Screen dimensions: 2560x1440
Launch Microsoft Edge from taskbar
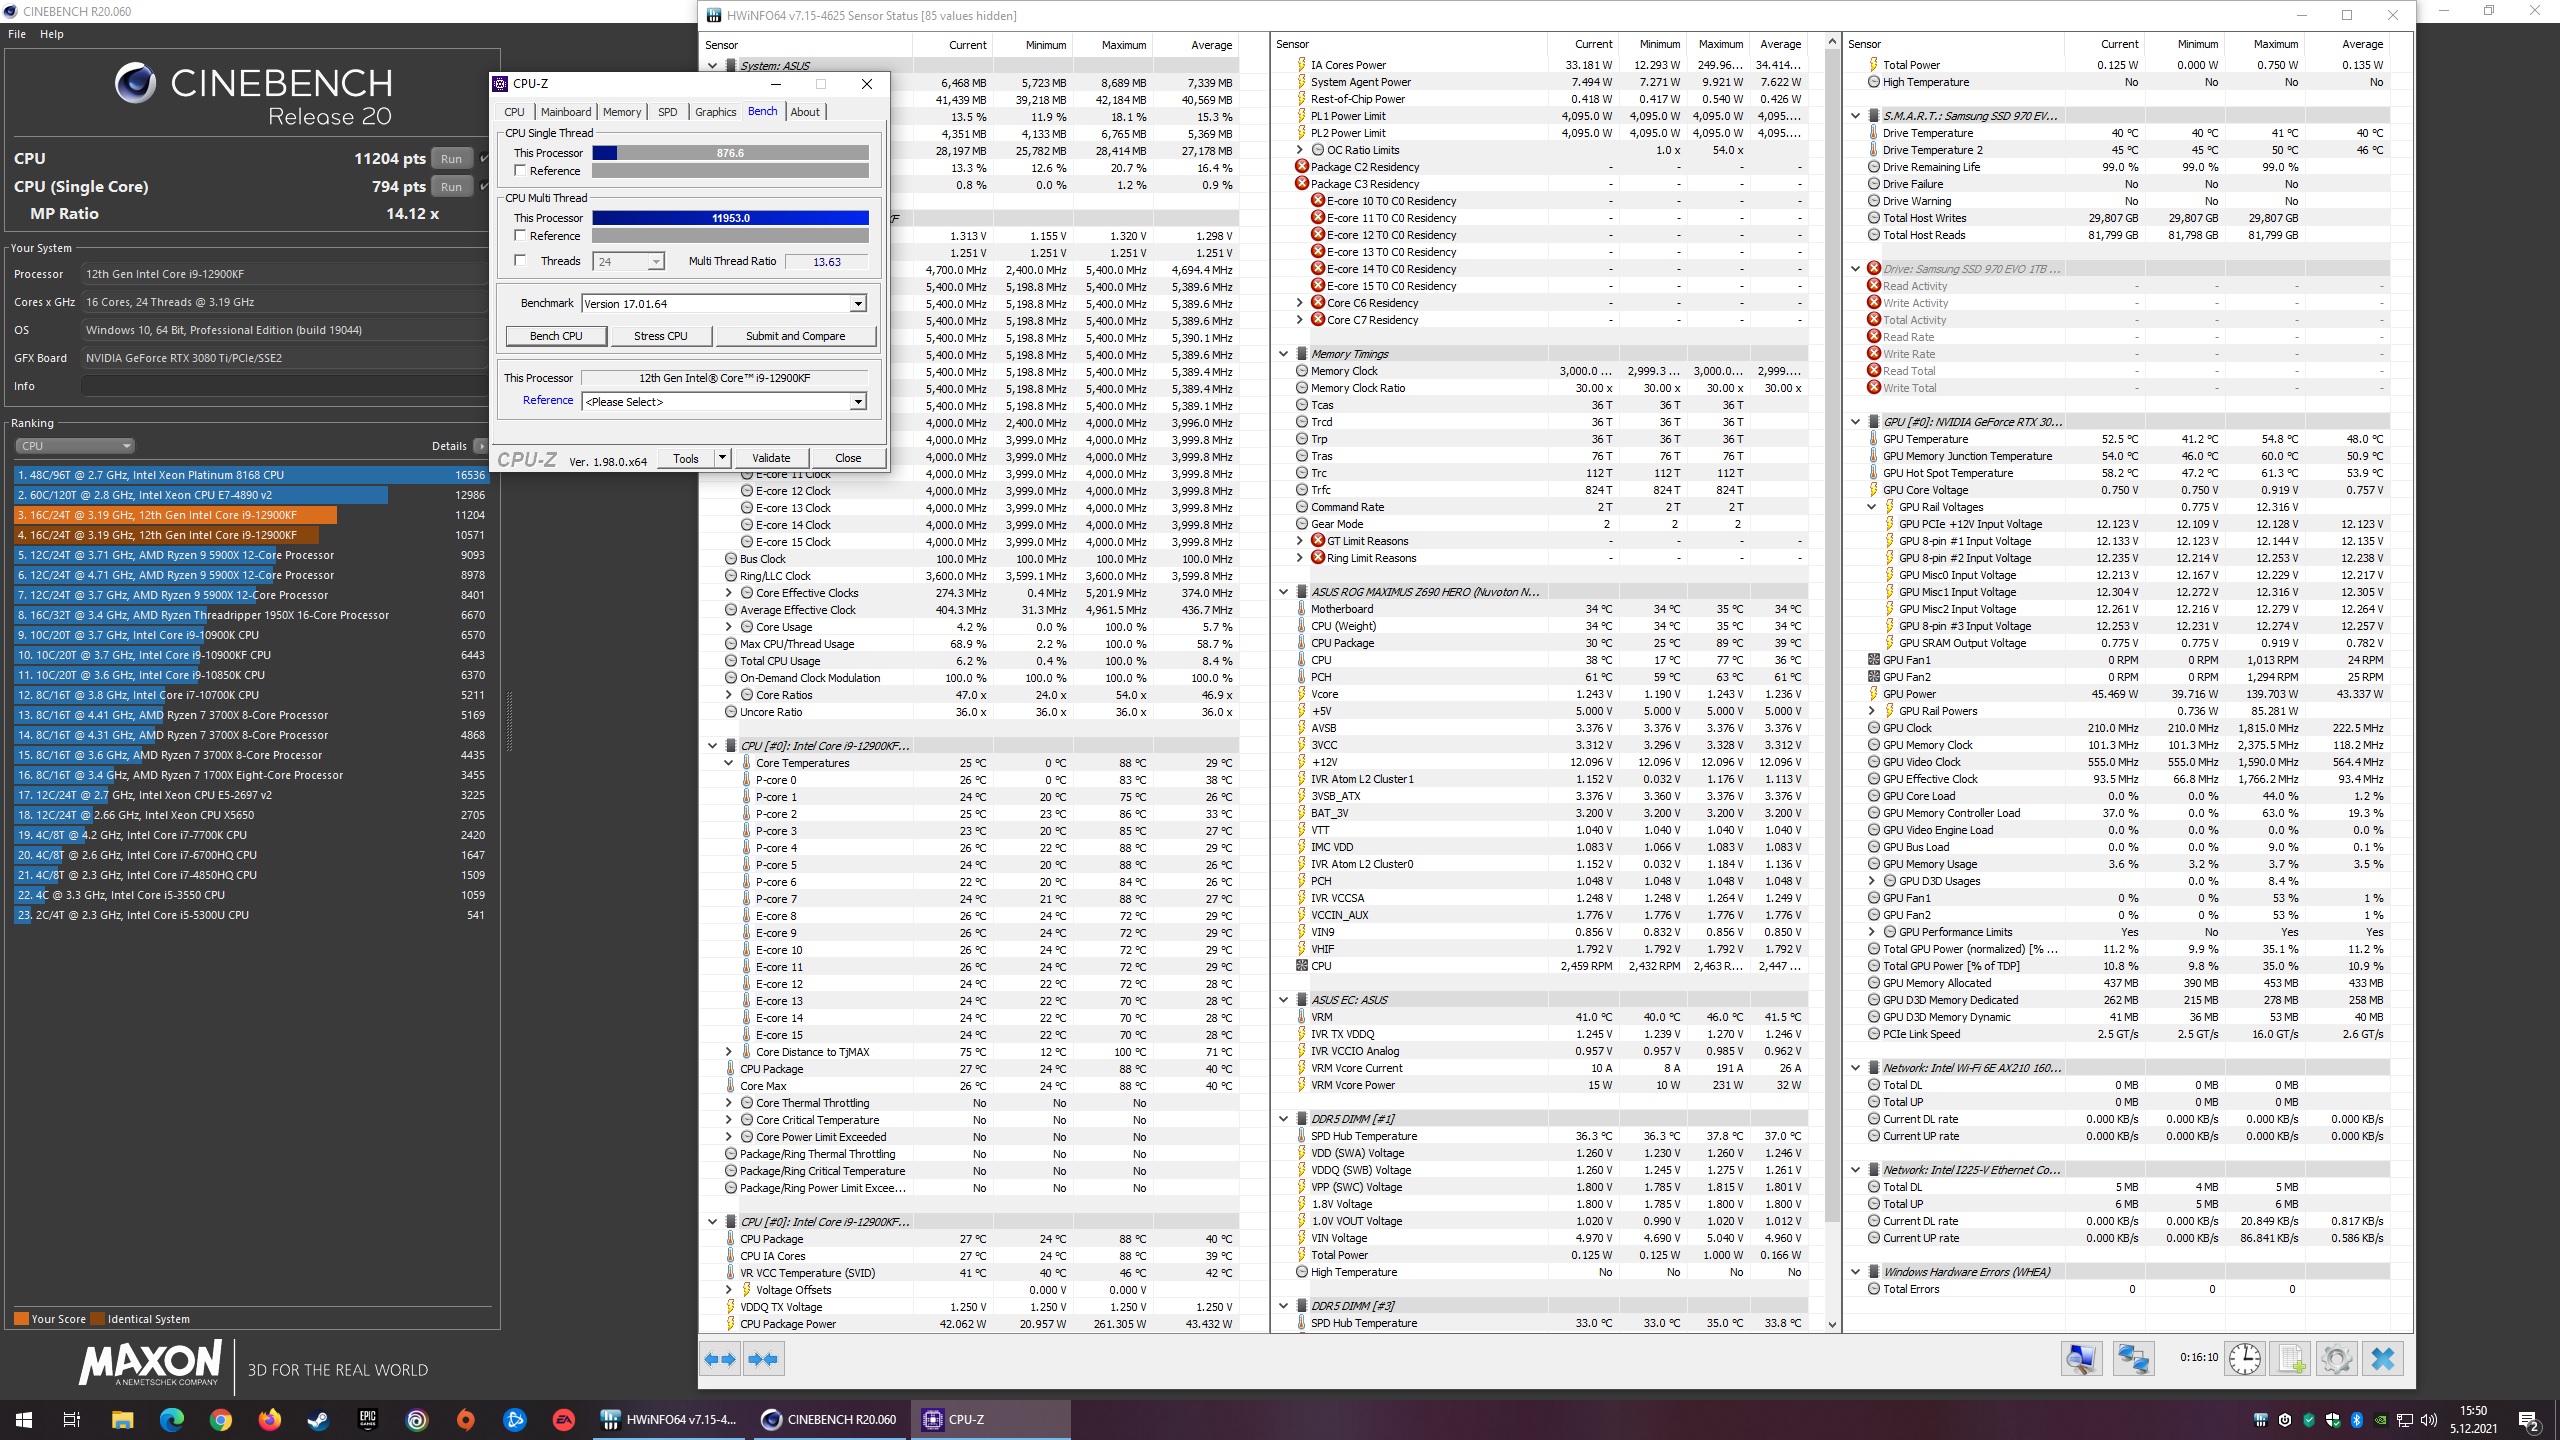(x=171, y=1419)
